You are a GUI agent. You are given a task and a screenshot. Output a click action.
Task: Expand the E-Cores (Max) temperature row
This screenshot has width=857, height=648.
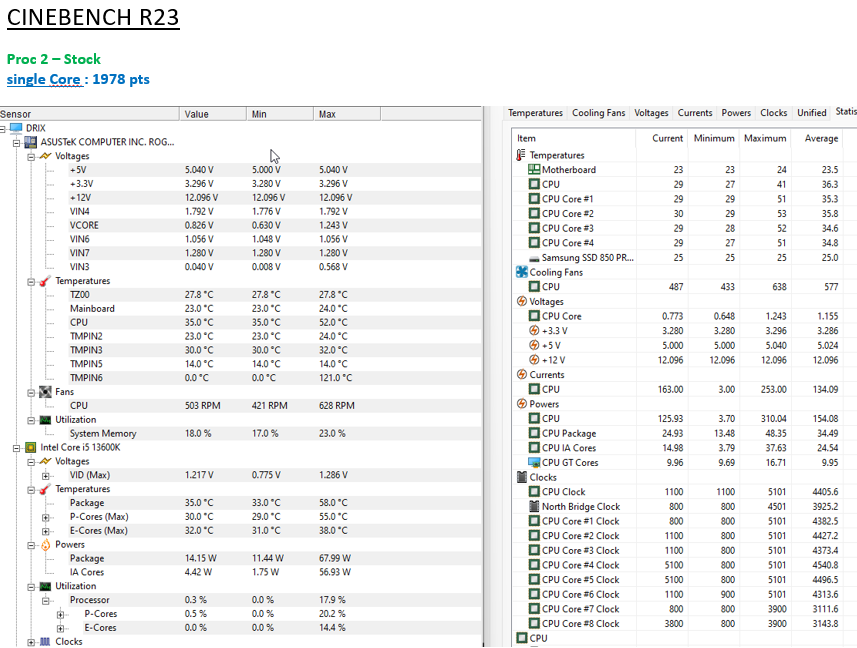point(46,531)
